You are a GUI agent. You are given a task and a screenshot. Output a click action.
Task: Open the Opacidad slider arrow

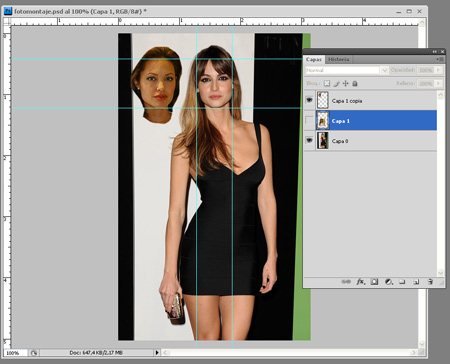439,70
